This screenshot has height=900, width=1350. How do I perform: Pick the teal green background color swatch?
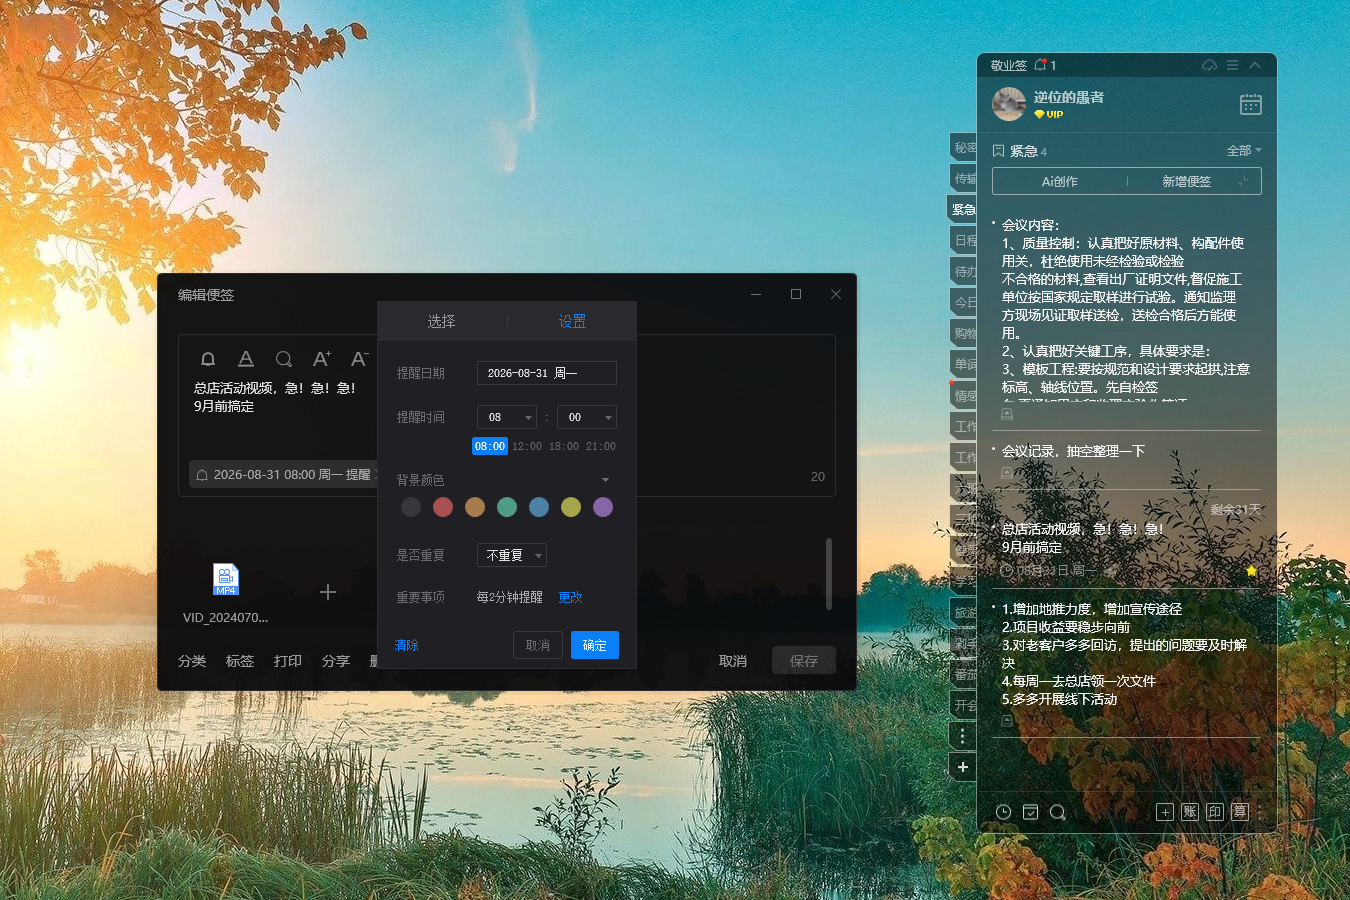(507, 507)
